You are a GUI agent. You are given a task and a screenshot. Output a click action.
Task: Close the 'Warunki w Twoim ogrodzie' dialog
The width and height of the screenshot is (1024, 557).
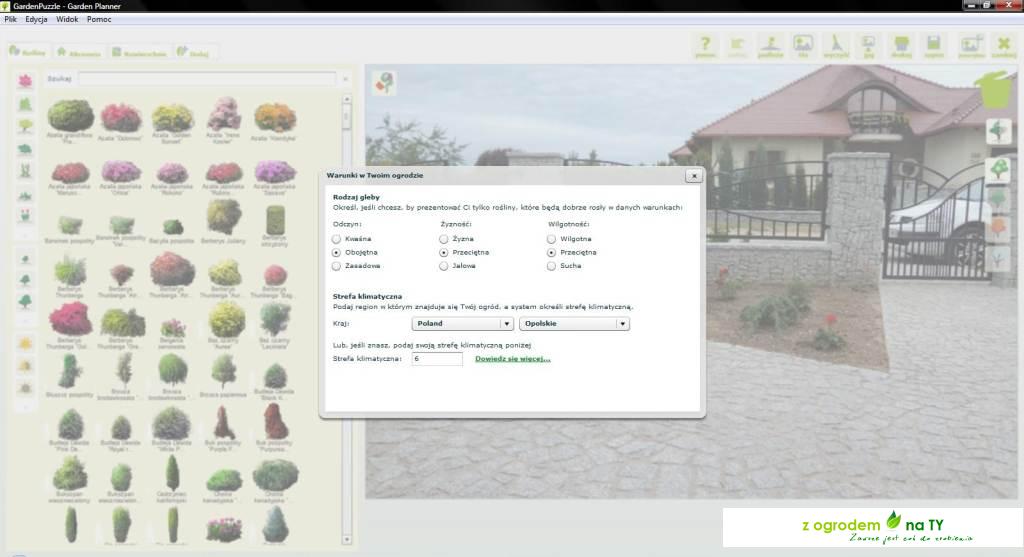click(693, 176)
